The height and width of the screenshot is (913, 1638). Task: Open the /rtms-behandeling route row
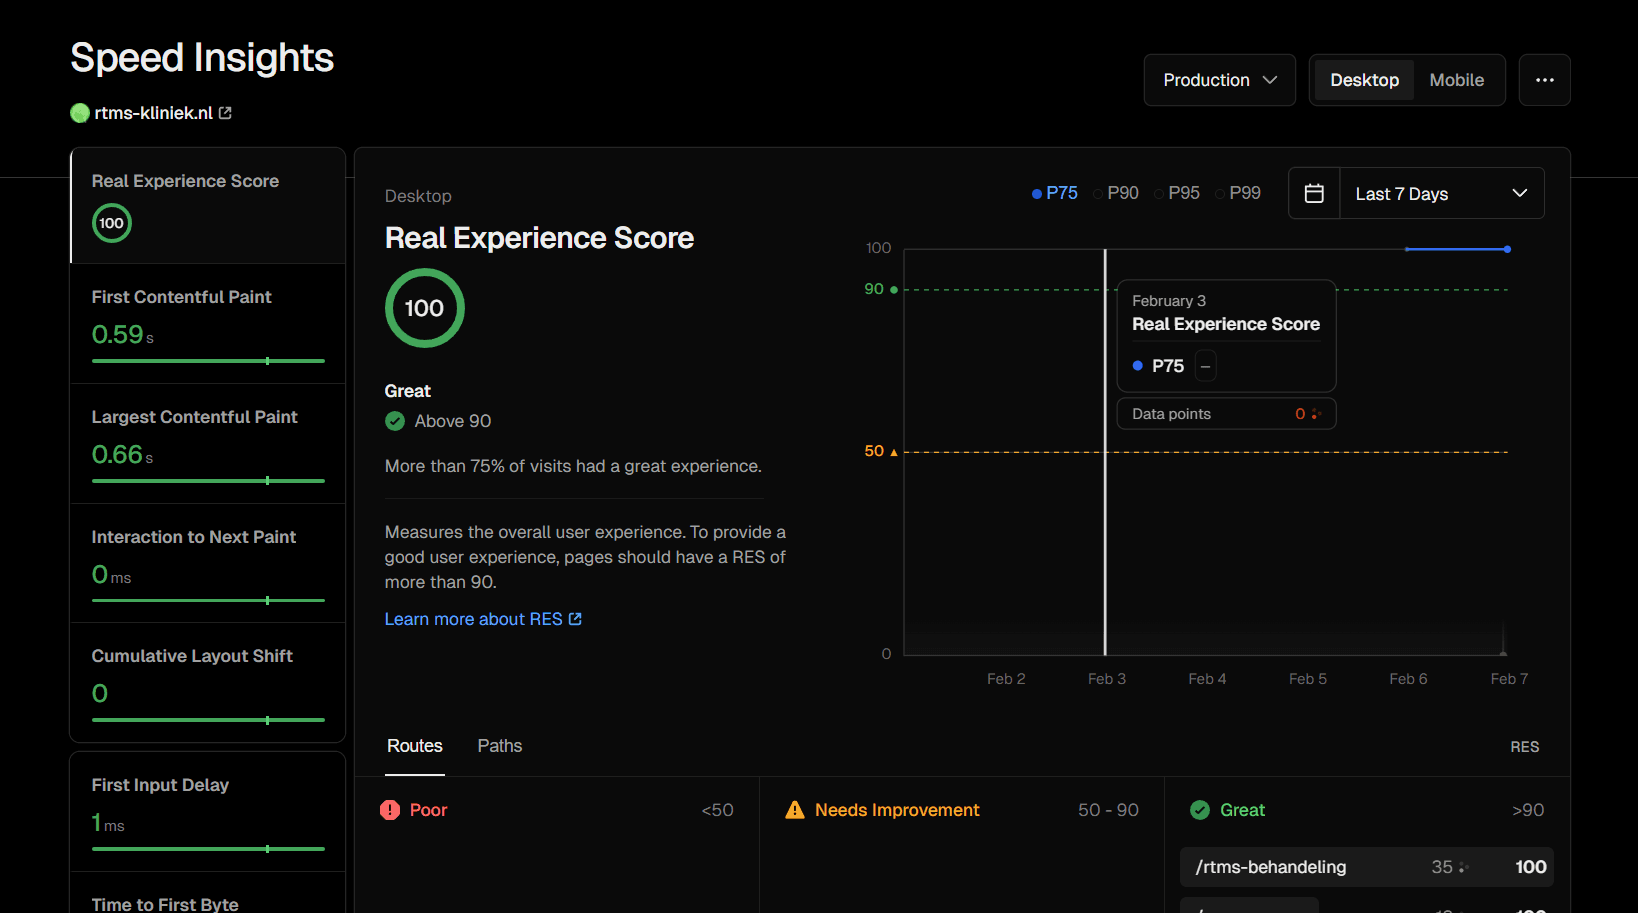pos(1367,867)
